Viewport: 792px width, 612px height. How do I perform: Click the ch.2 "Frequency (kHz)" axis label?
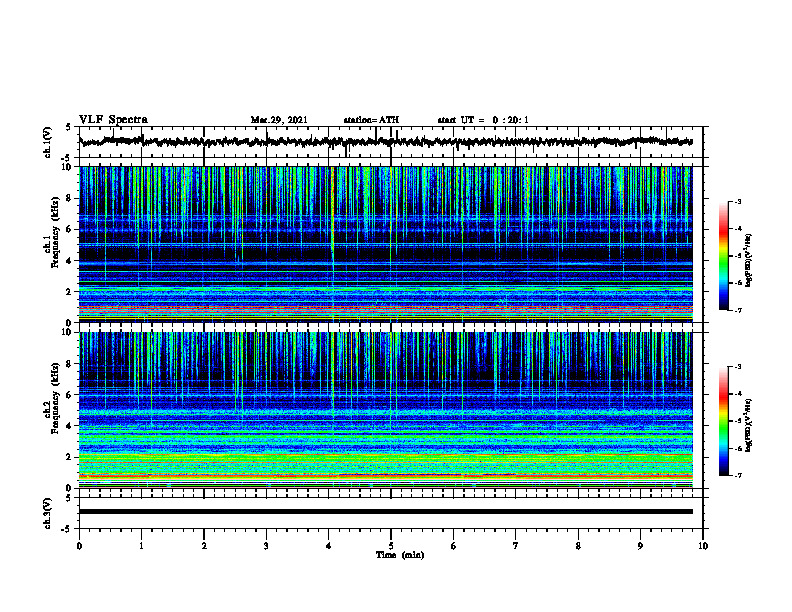(x=56, y=398)
